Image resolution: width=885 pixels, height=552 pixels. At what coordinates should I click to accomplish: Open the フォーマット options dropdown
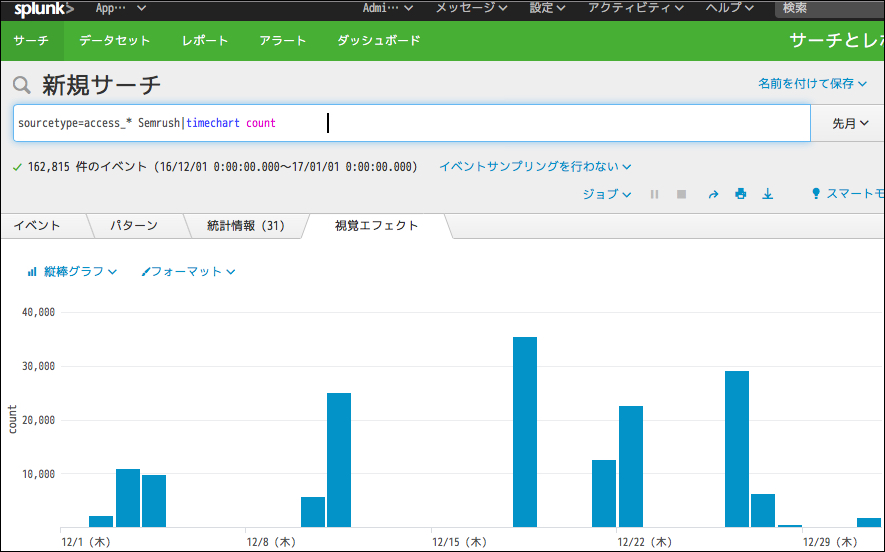(x=188, y=271)
